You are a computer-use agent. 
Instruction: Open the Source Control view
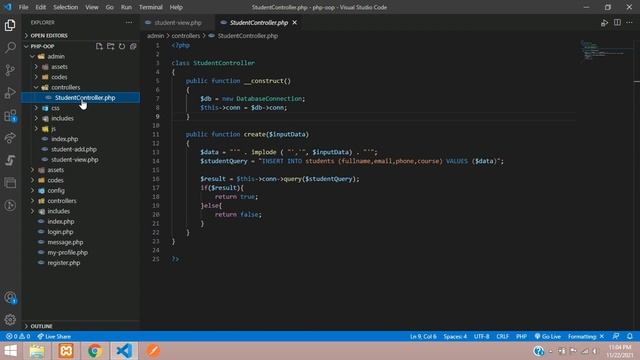pos(10,70)
